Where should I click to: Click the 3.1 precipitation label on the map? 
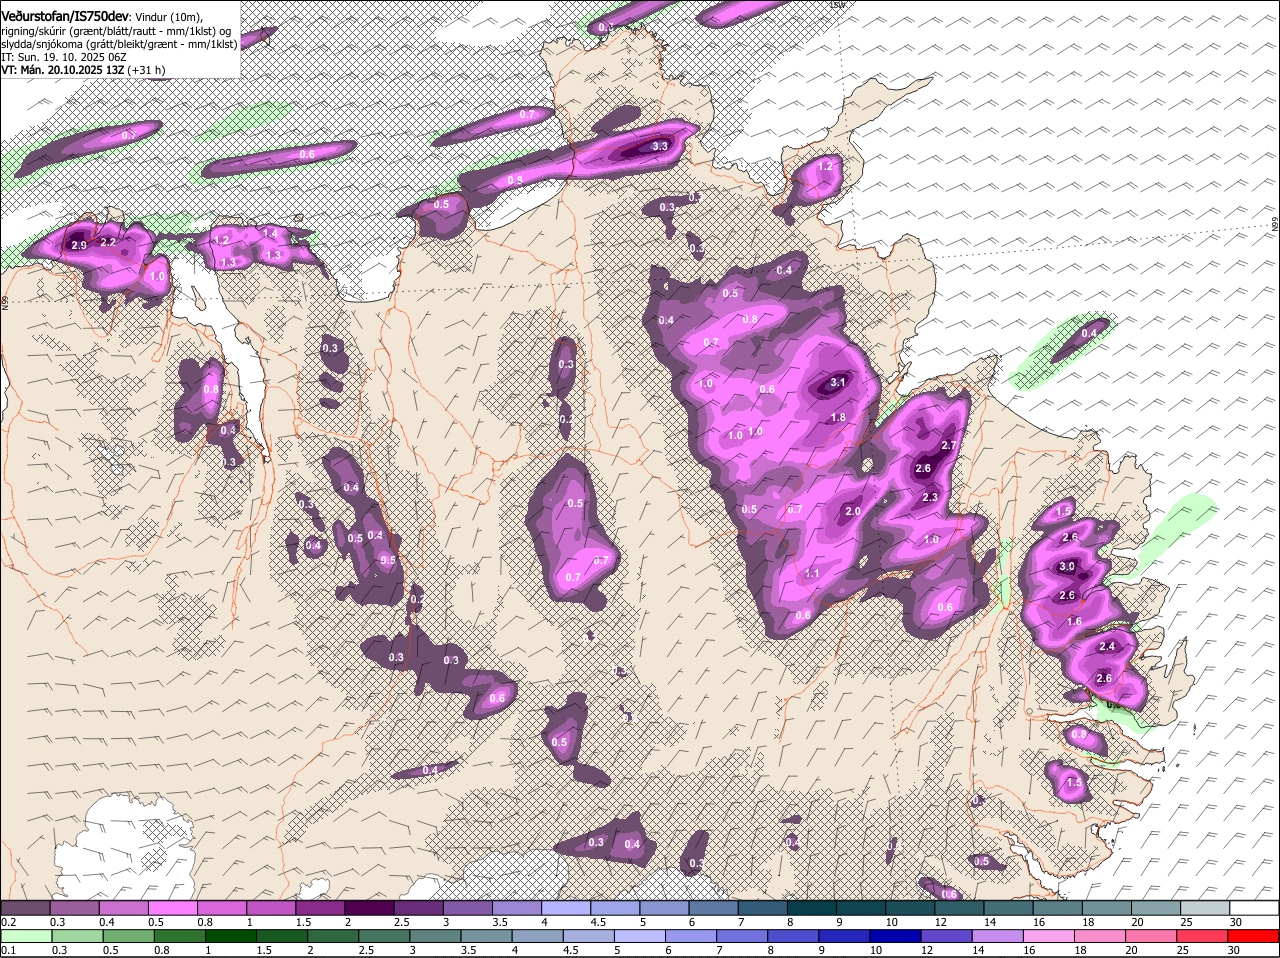pyautogui.click(x=838, y=382)
